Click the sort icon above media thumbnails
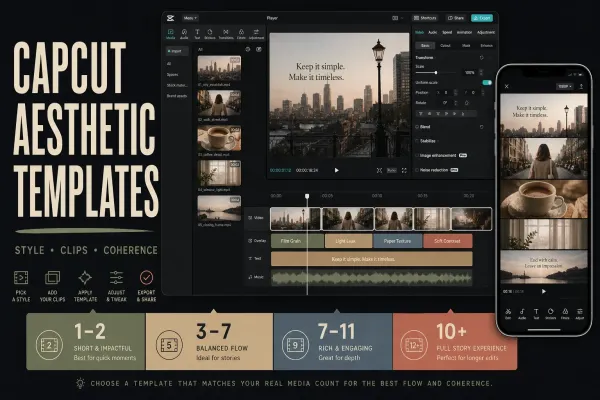Viewport: 600px width, 400px height. 248,49
